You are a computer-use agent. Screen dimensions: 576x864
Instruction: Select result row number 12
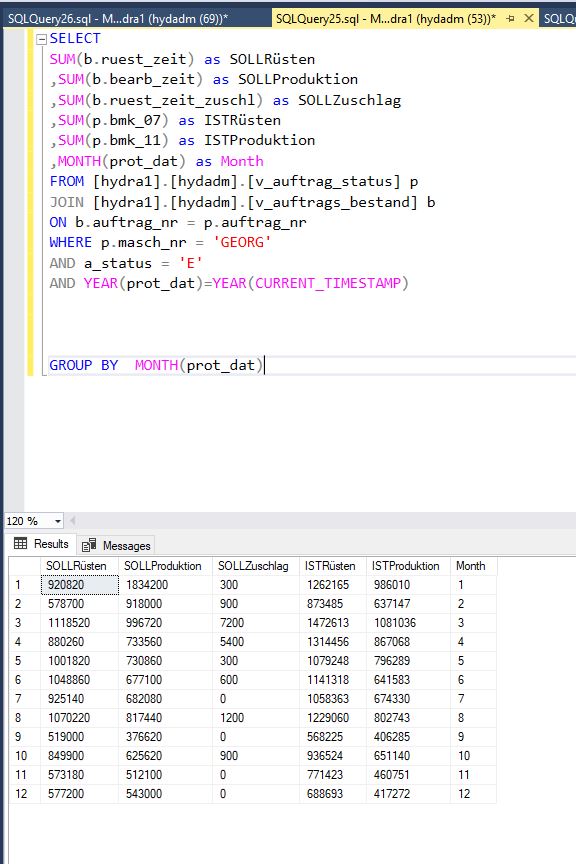tap(24, 793)
